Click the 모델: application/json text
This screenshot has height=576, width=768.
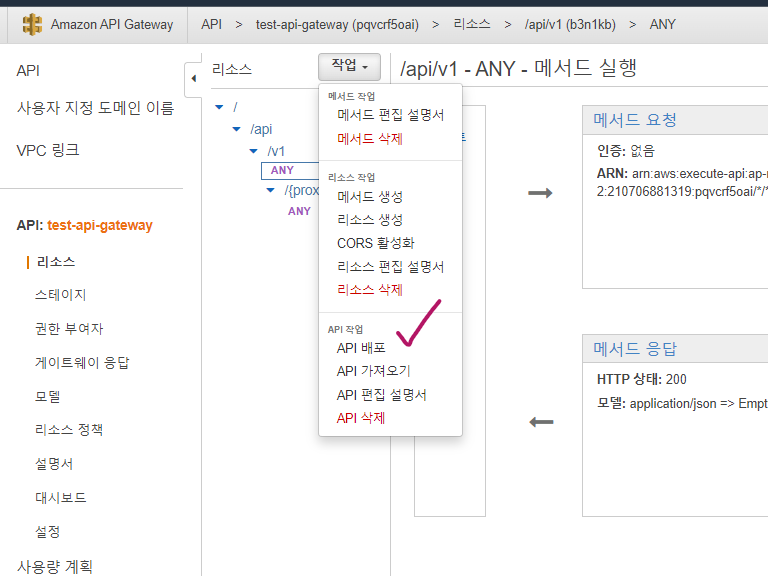tap(682, 404)
